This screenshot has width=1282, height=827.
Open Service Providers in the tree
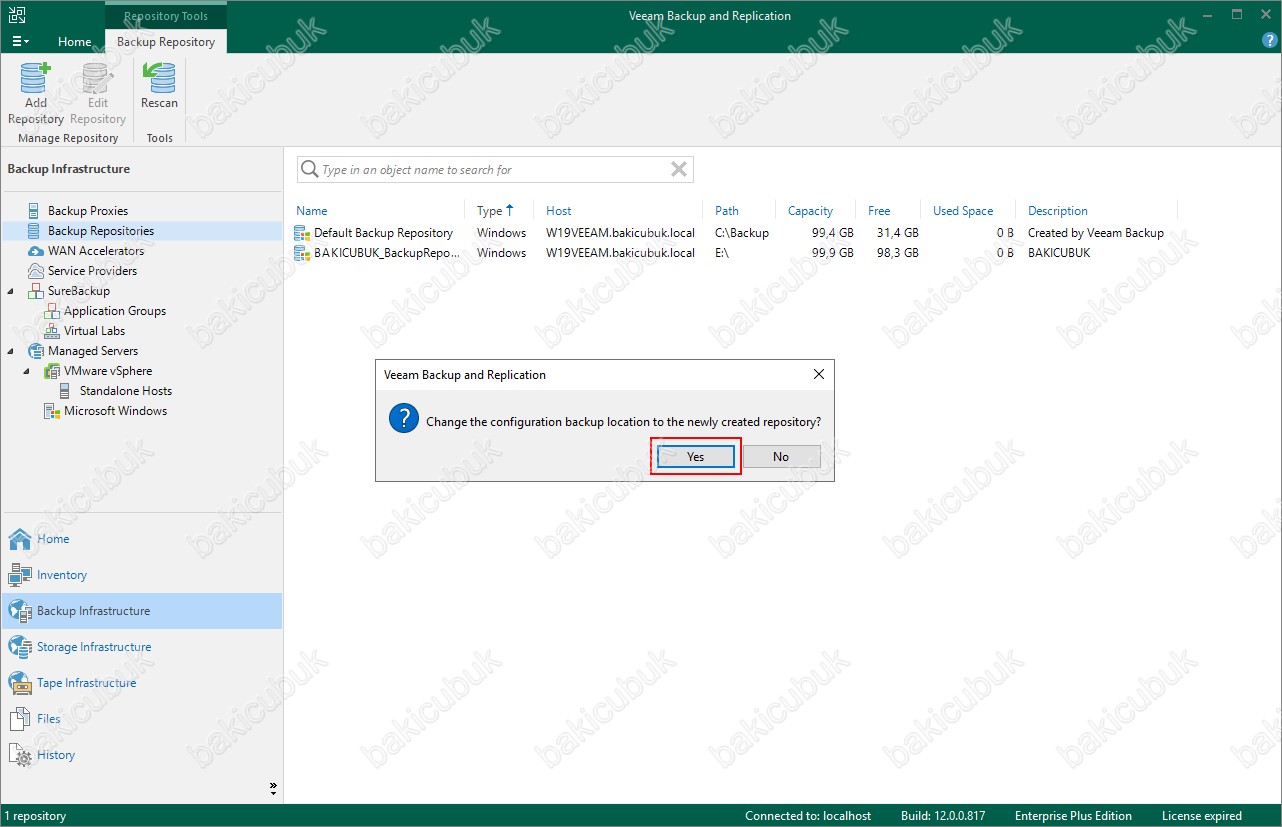pos(92,271)
